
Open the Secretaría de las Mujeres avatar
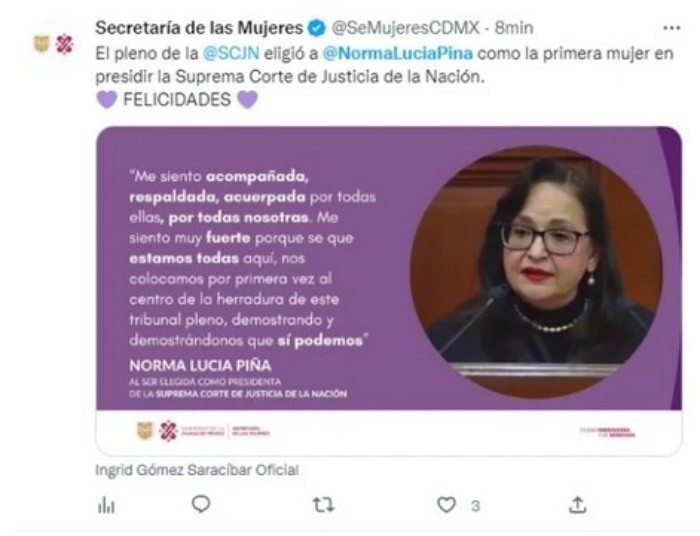pyautogui.click(x=54, y=44)
